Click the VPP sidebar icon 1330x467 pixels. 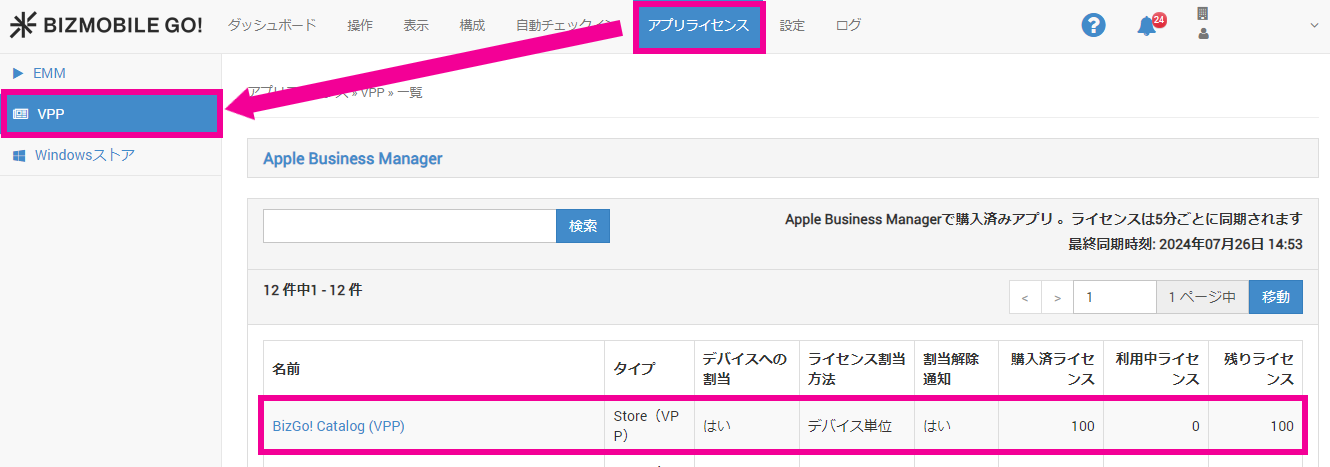[21, 114]
